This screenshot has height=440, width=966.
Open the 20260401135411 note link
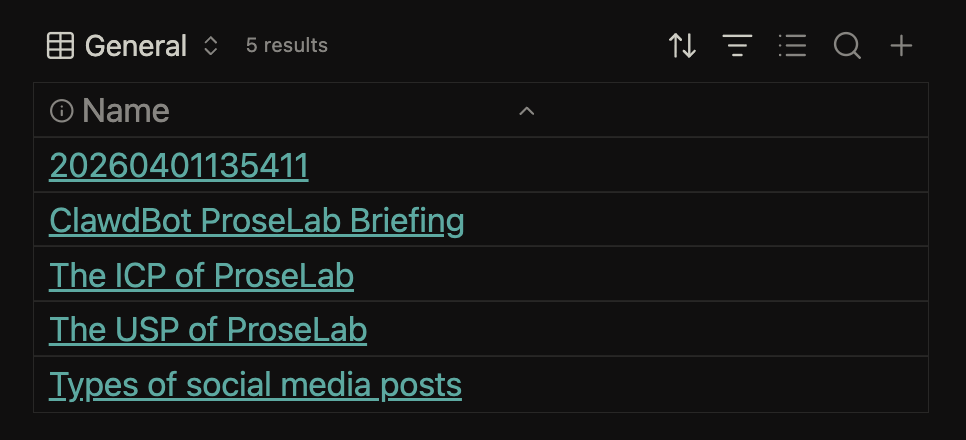coord(179,166)
